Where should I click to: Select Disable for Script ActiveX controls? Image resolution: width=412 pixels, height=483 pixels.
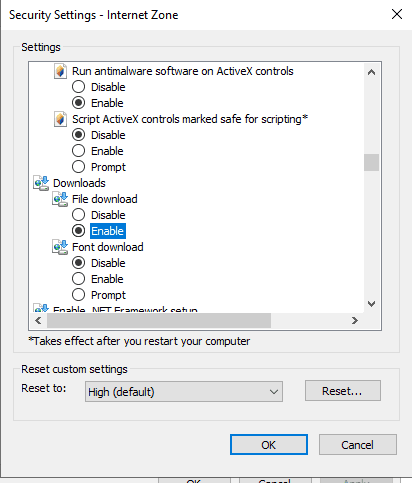[x=78, y=135]
